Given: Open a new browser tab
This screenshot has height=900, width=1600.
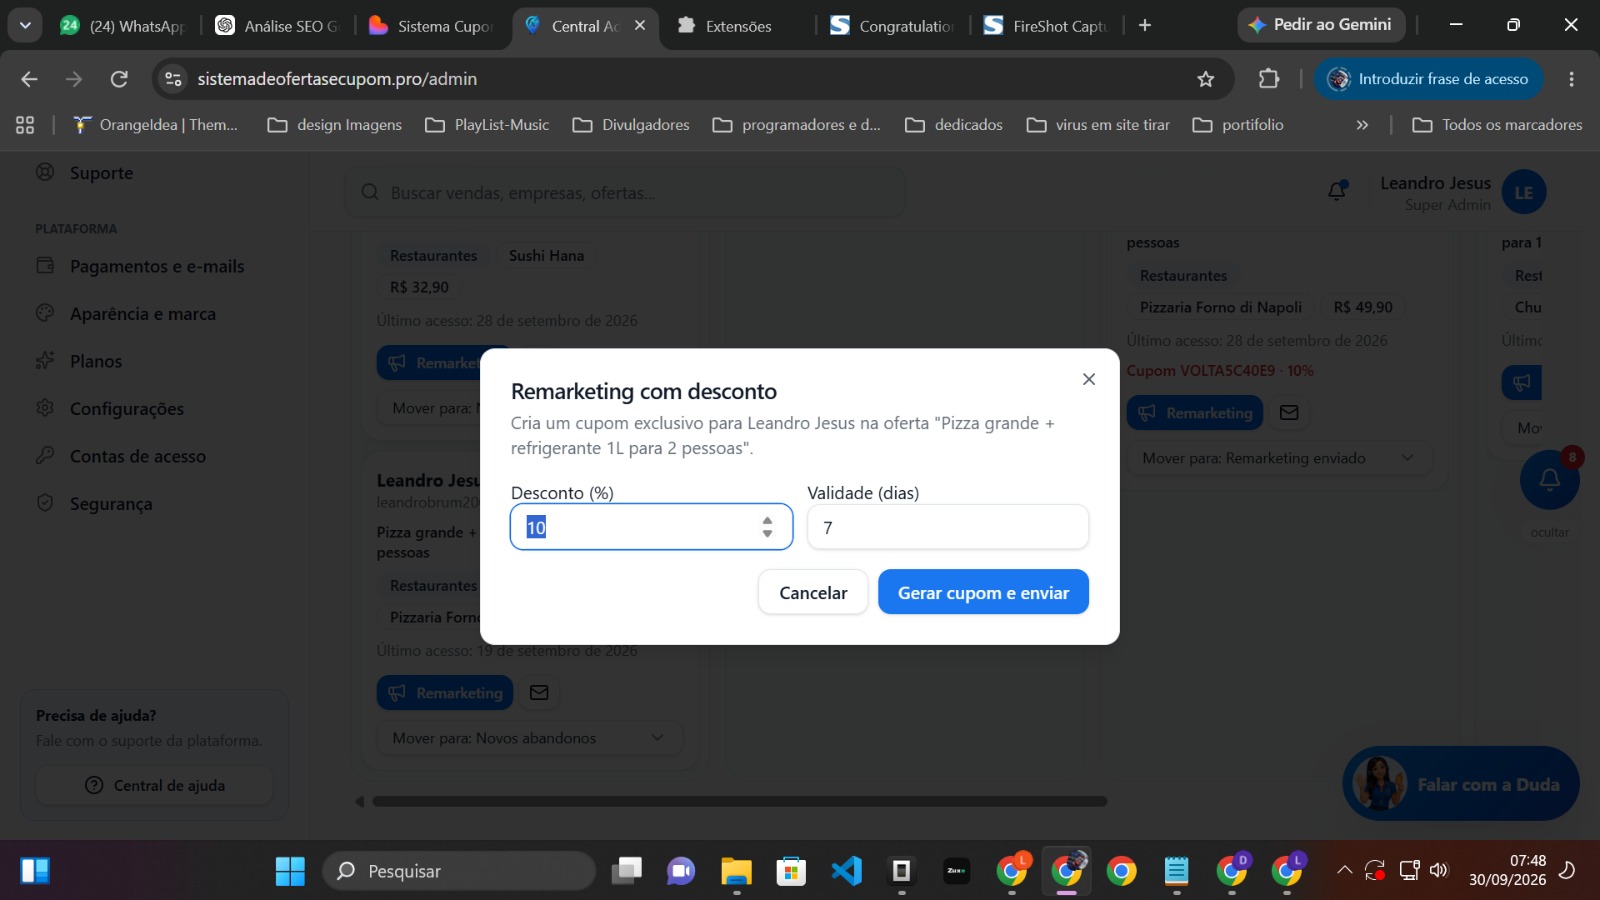Looking at the screenshot, I should tap(1145, 25).
